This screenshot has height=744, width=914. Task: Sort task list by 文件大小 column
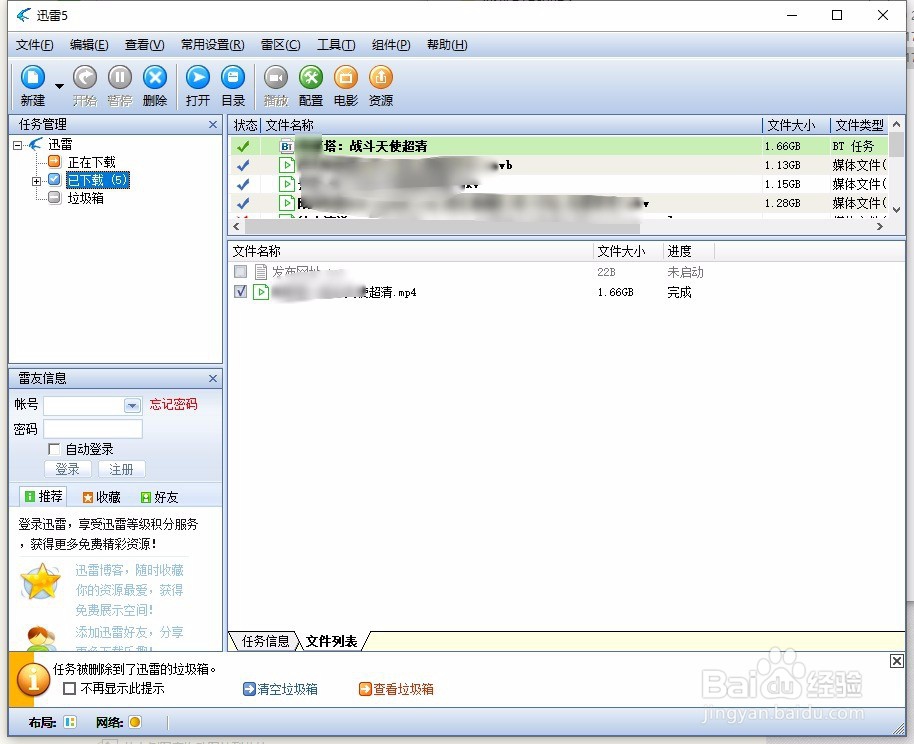point(790,125)
